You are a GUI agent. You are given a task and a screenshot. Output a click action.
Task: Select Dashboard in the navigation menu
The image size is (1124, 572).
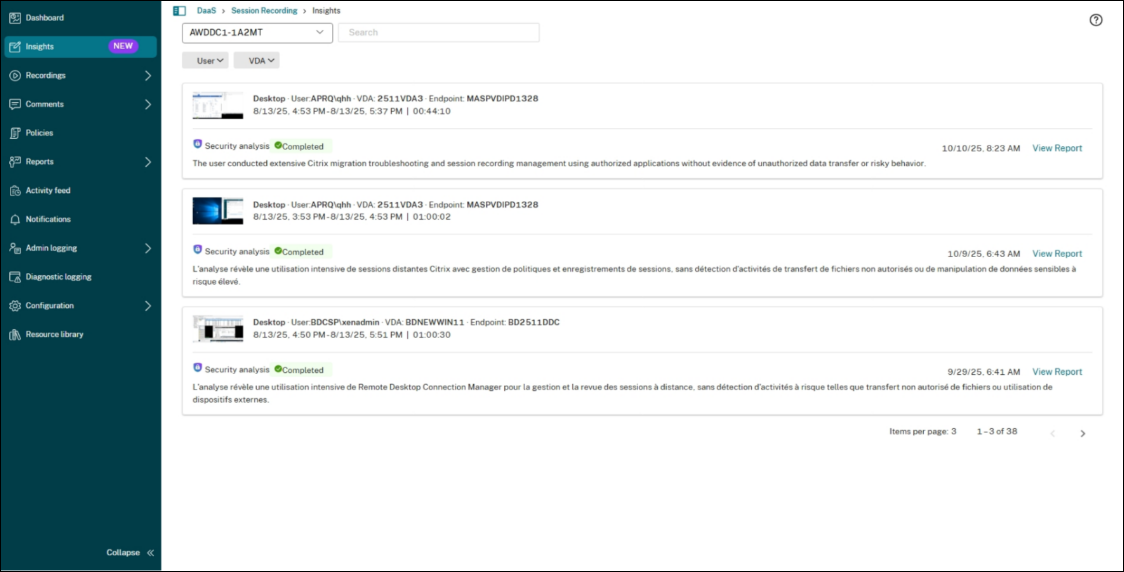(x=44, y=17)
